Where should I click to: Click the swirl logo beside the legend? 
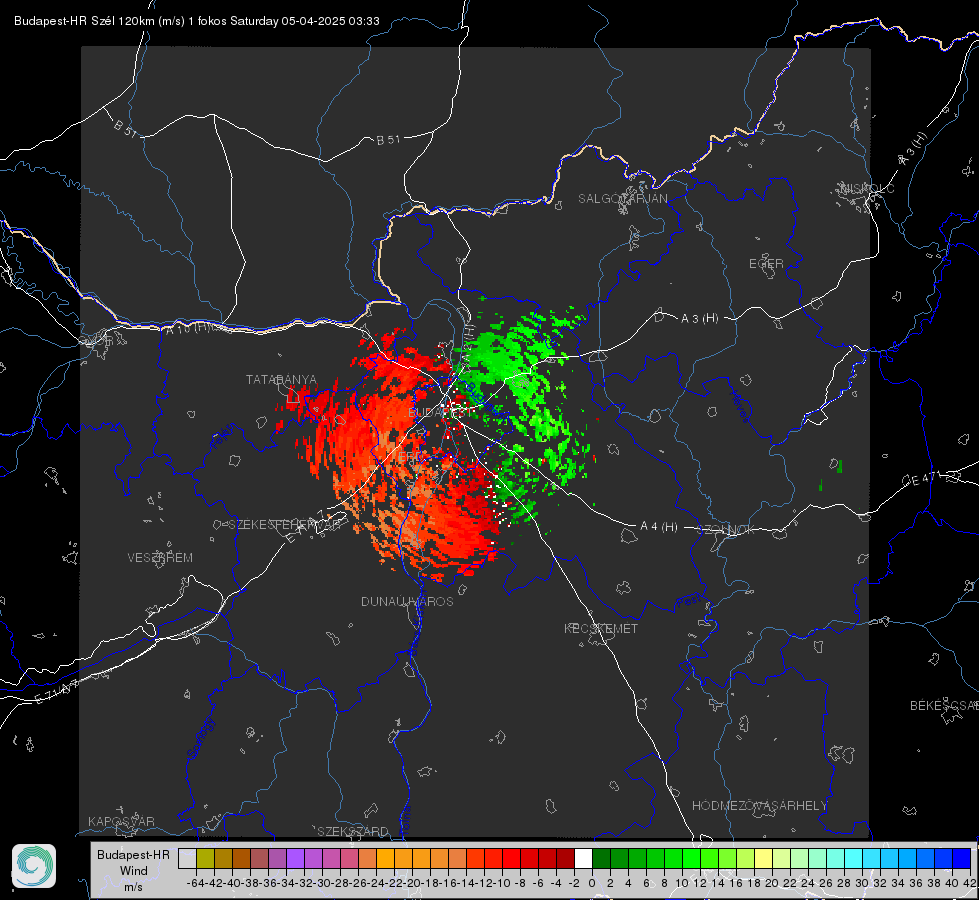(34, 866)
